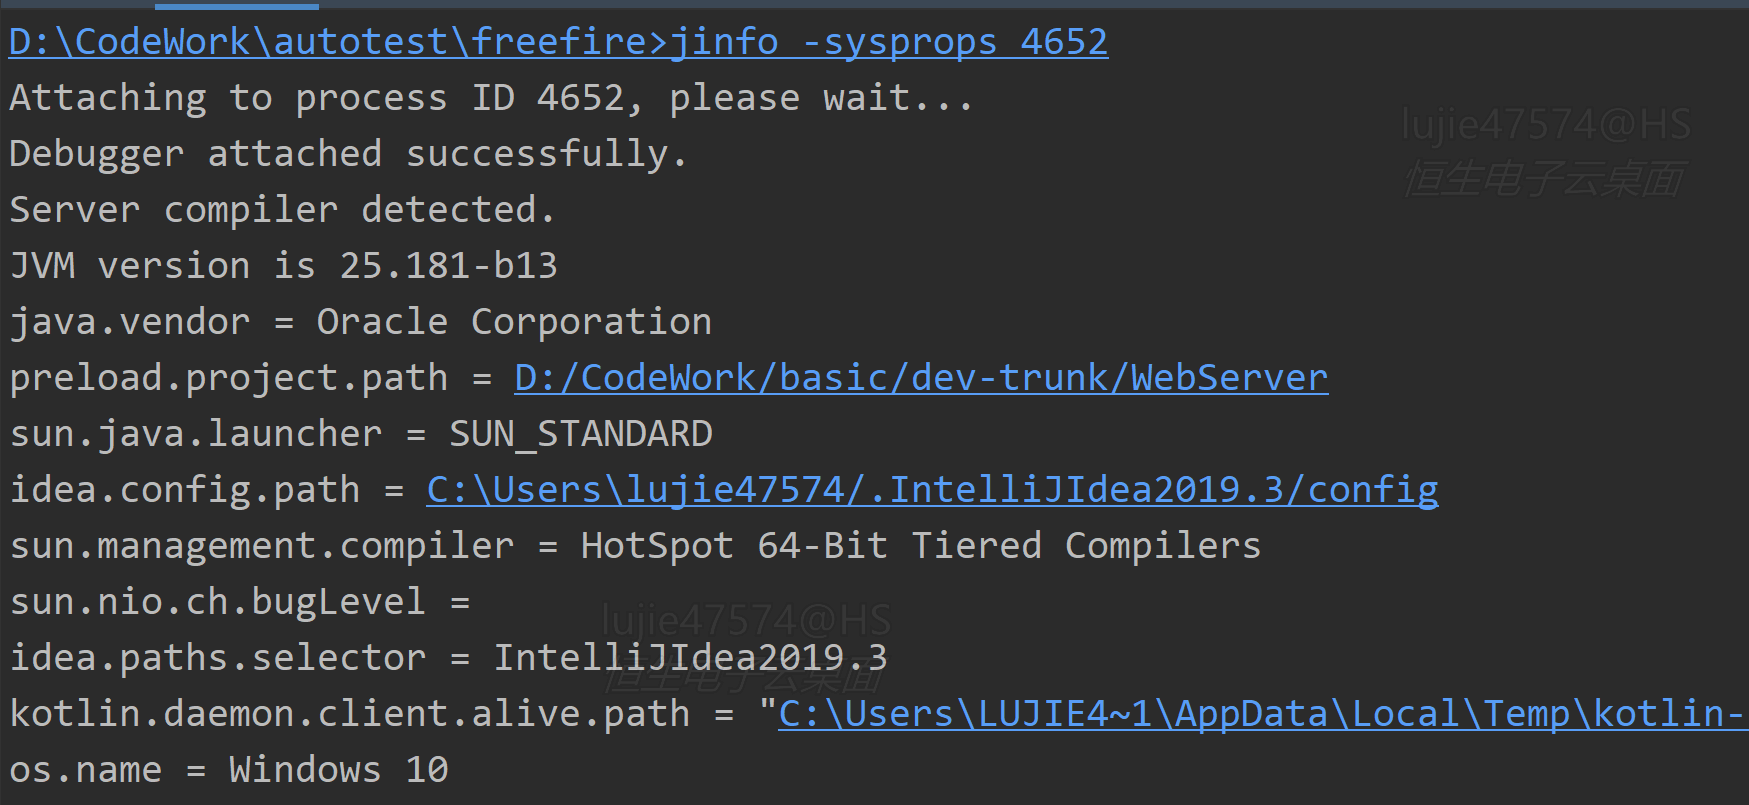Click the kotlin.daemon.client.alive.path property name
Image resolution: width=1749 pixels, height=805 pixels.
pos(349,714)
